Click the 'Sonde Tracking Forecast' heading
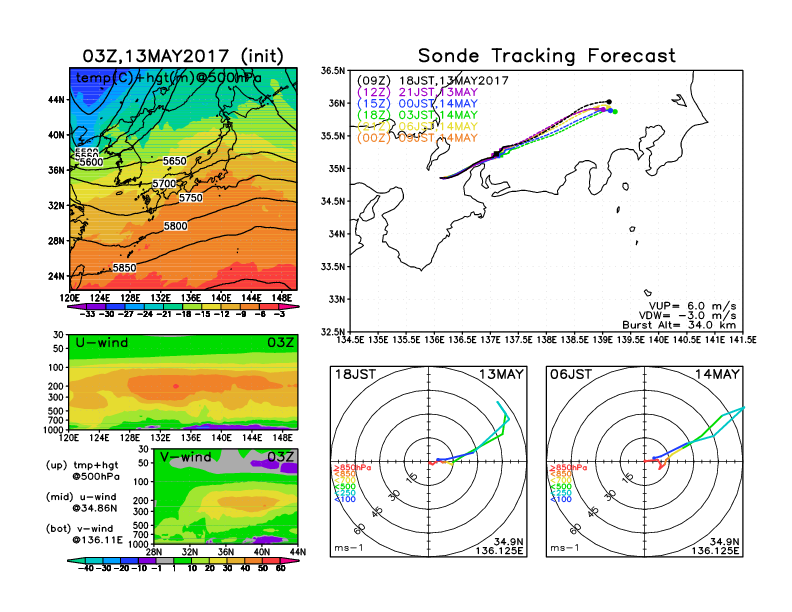Image resolution: width=792 pixels, height=612 pixels. [x=547, y=56]
